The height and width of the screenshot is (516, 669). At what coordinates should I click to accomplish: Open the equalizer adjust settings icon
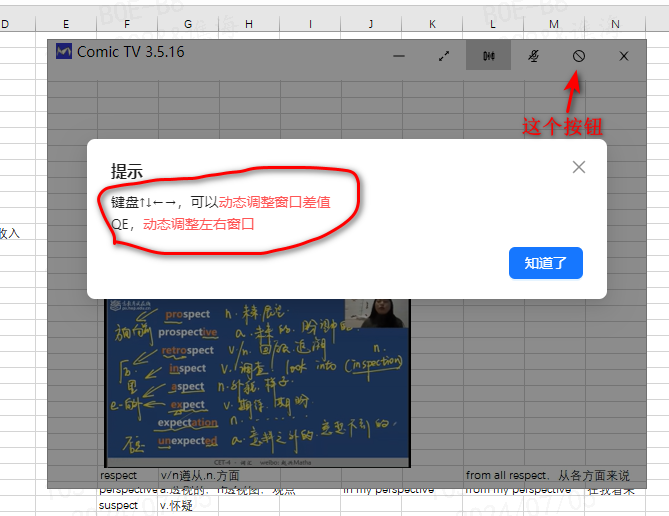pos(489,55)
